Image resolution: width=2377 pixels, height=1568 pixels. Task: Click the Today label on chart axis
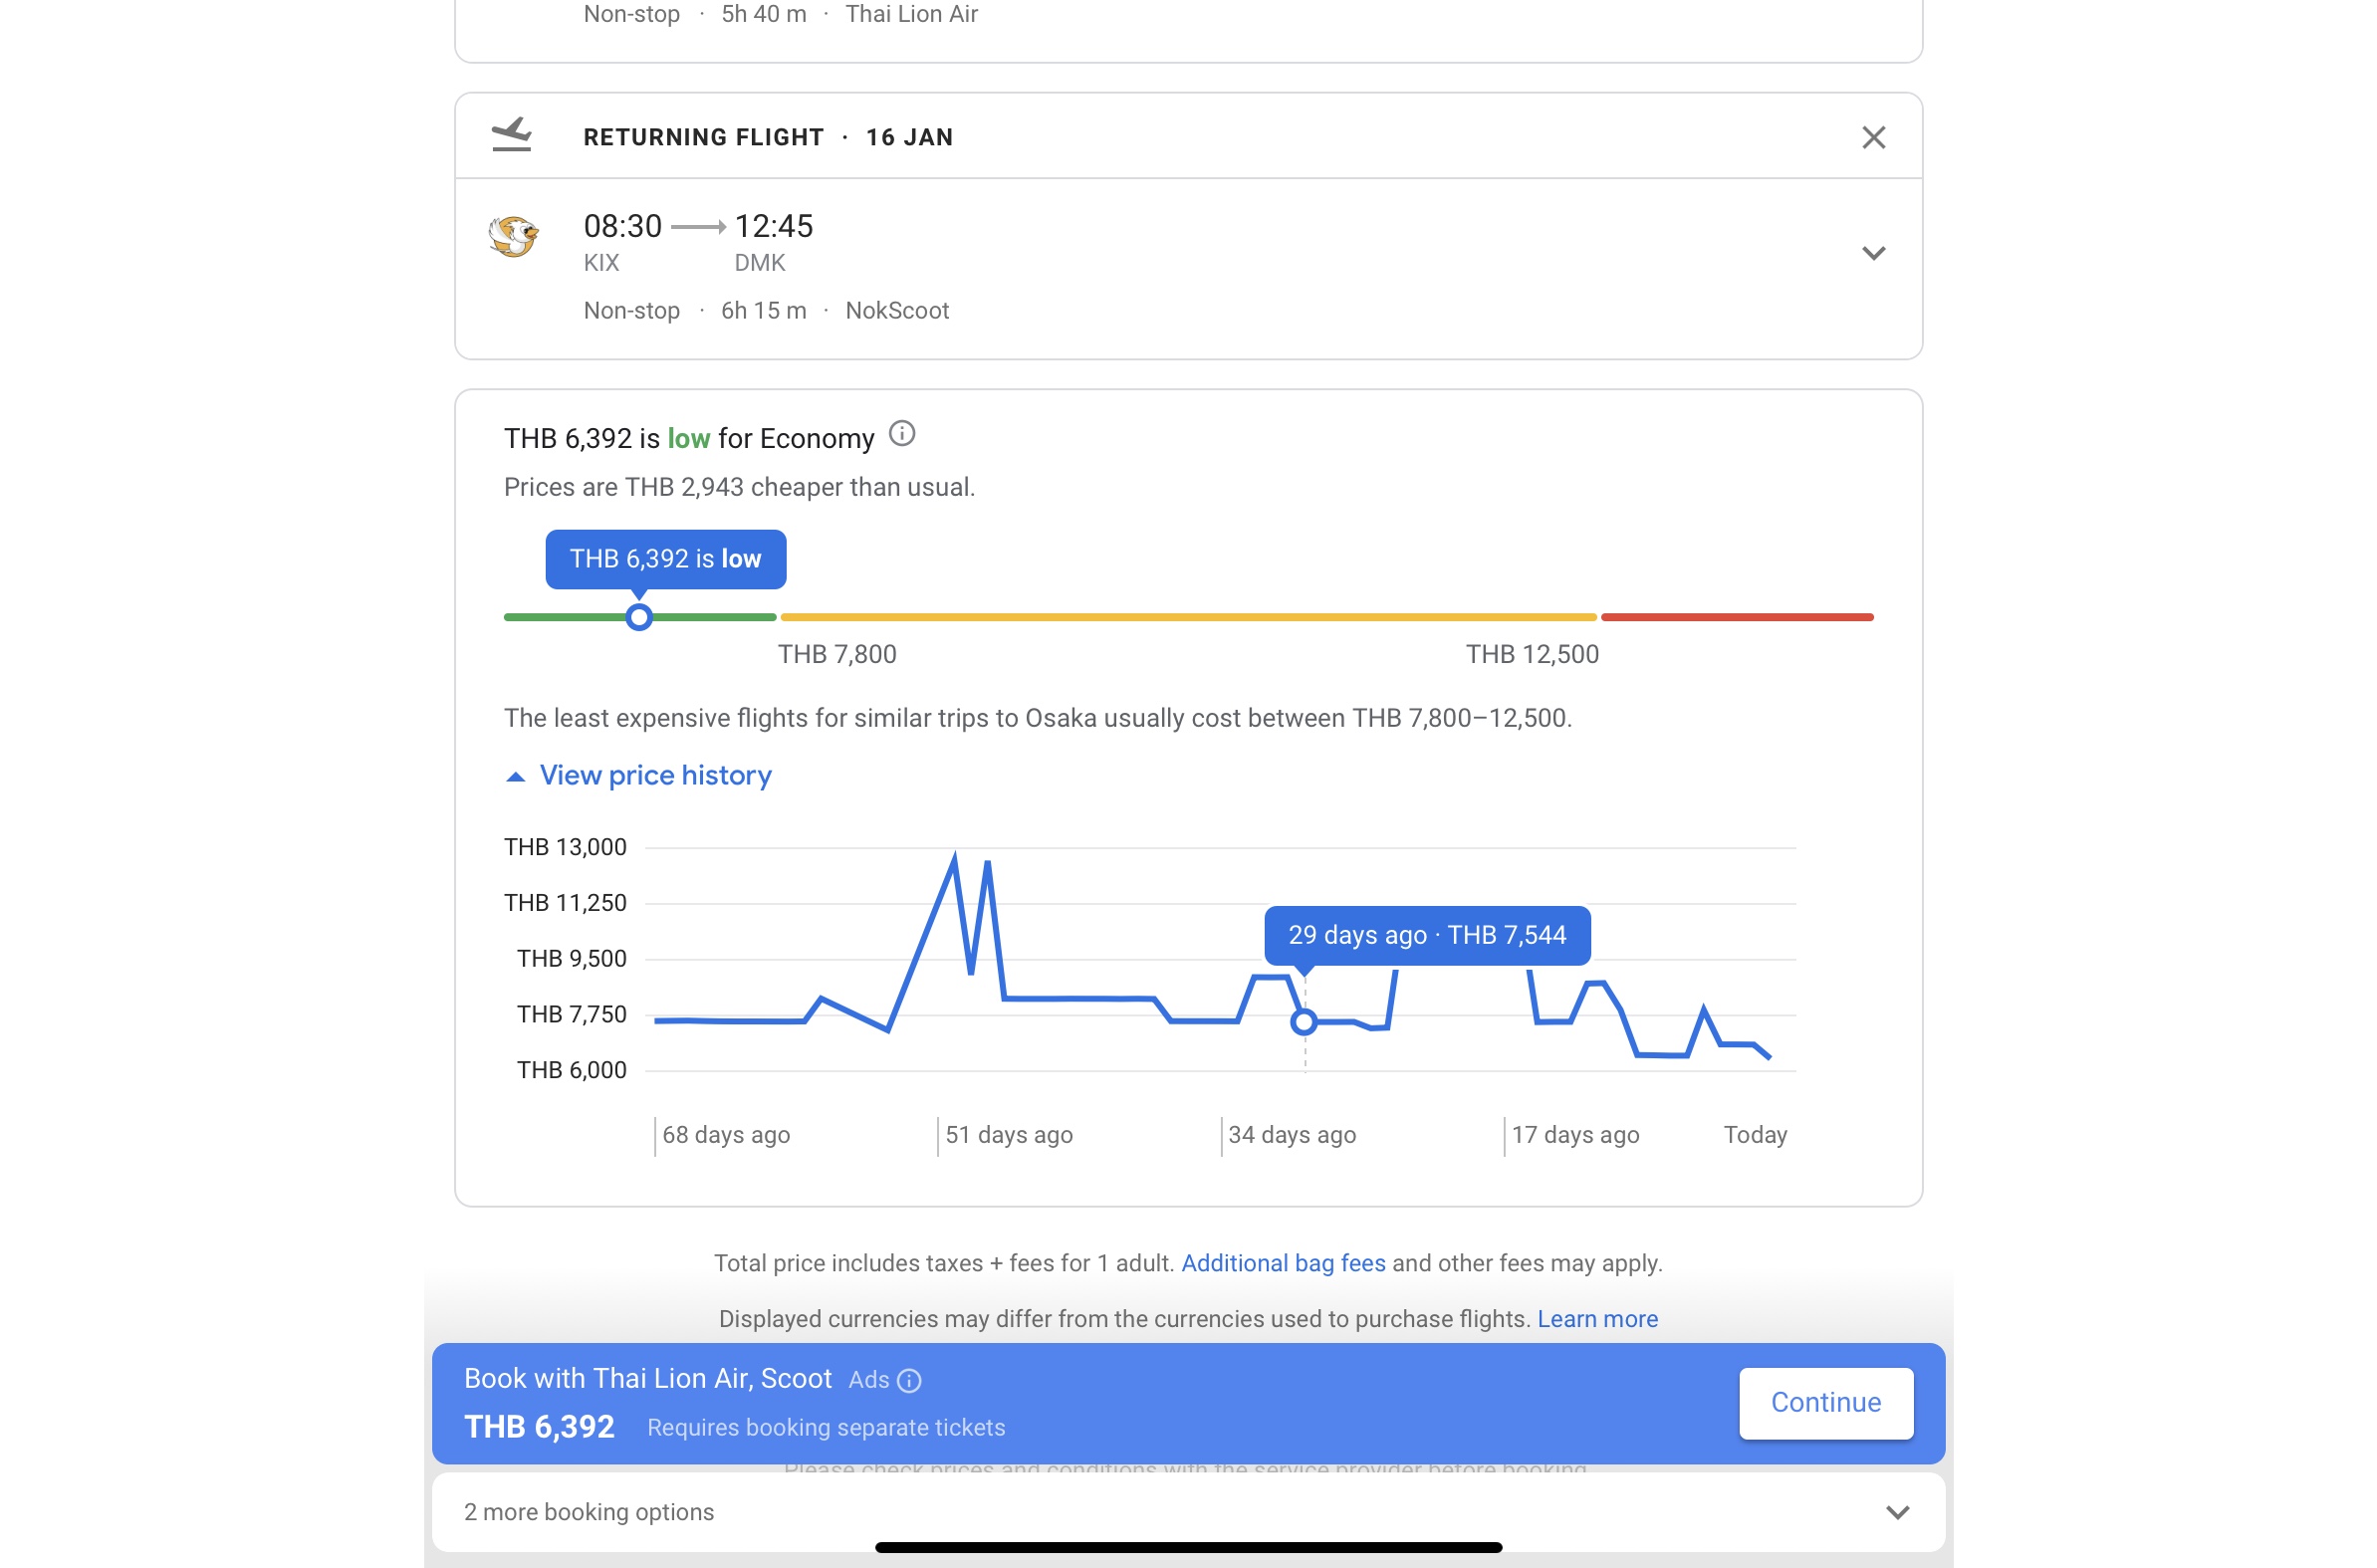pos(1755,1135)
